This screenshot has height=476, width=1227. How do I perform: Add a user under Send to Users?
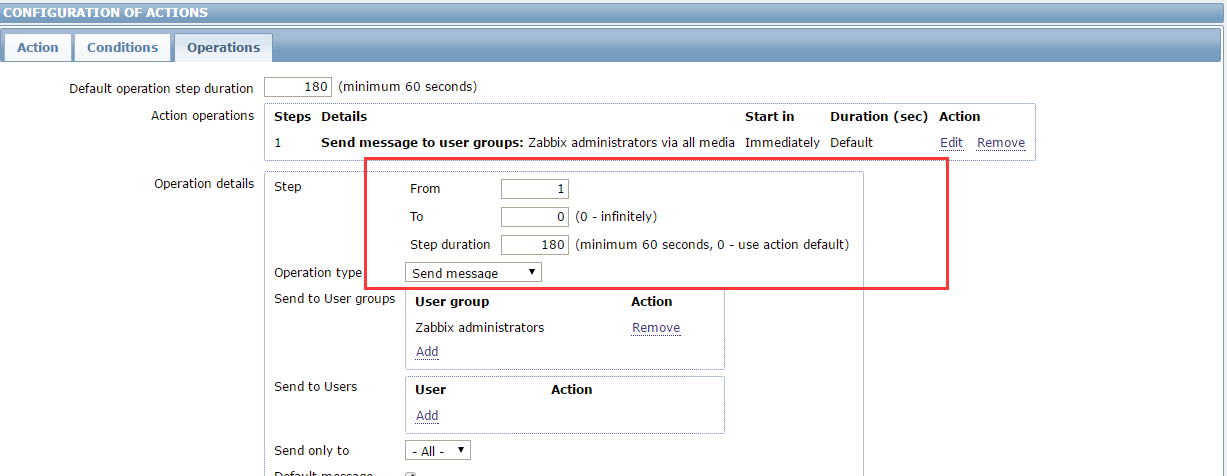(427, 416)
